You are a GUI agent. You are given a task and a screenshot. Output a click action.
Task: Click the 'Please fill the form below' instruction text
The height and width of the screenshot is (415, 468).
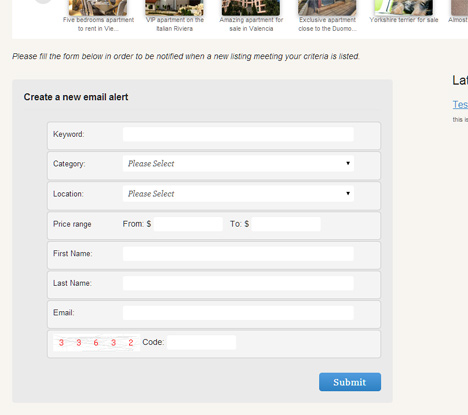coord(186,56)
